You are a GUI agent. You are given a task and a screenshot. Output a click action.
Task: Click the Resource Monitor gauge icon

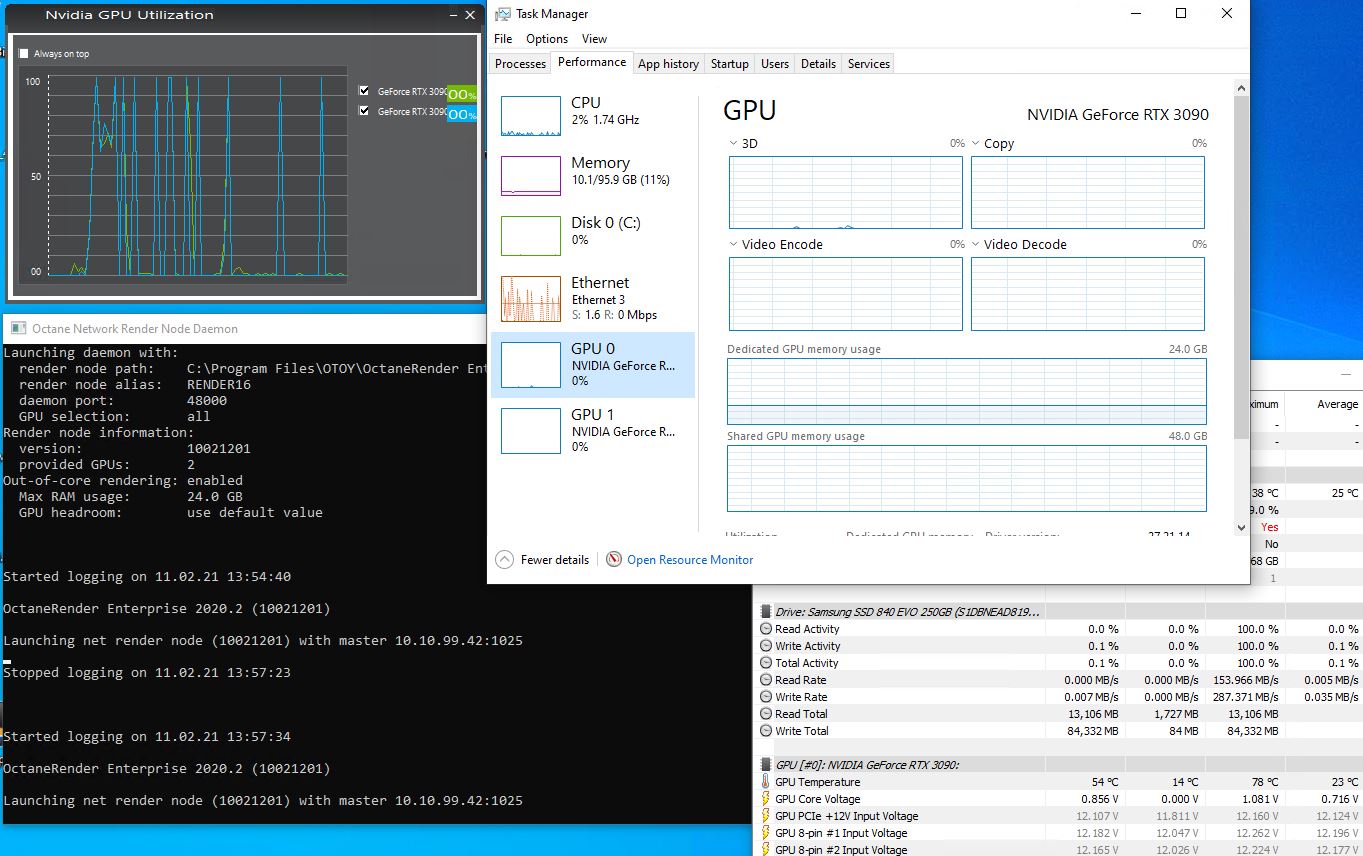pos(614,560)
